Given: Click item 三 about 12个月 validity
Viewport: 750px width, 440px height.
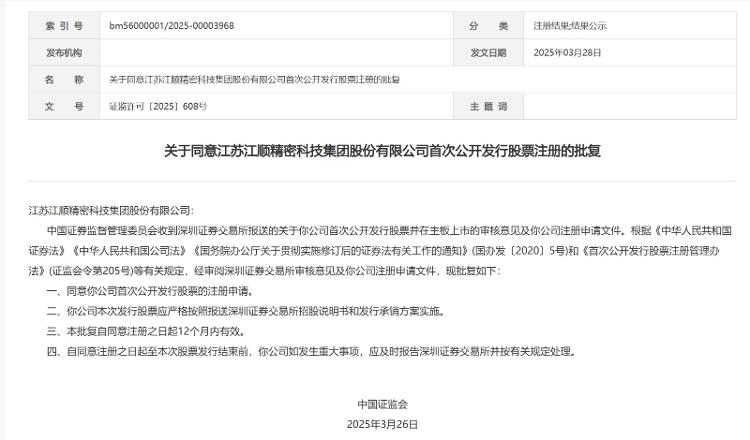Looking at the screenshot, I should pos(146,331).
